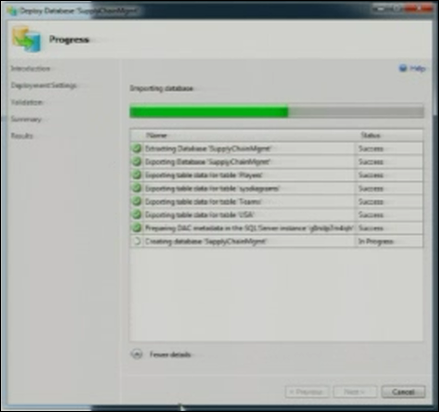The height and width of the screenshot is (412, 439).
Task: Select 'Exporting table data for table USA' text
Action: 199,215
